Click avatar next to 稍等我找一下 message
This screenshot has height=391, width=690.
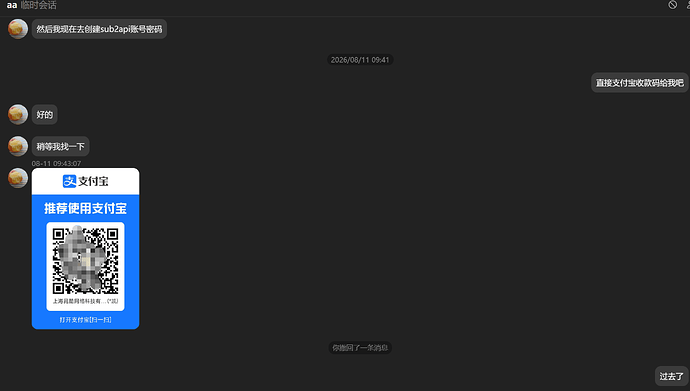(18, 146)
